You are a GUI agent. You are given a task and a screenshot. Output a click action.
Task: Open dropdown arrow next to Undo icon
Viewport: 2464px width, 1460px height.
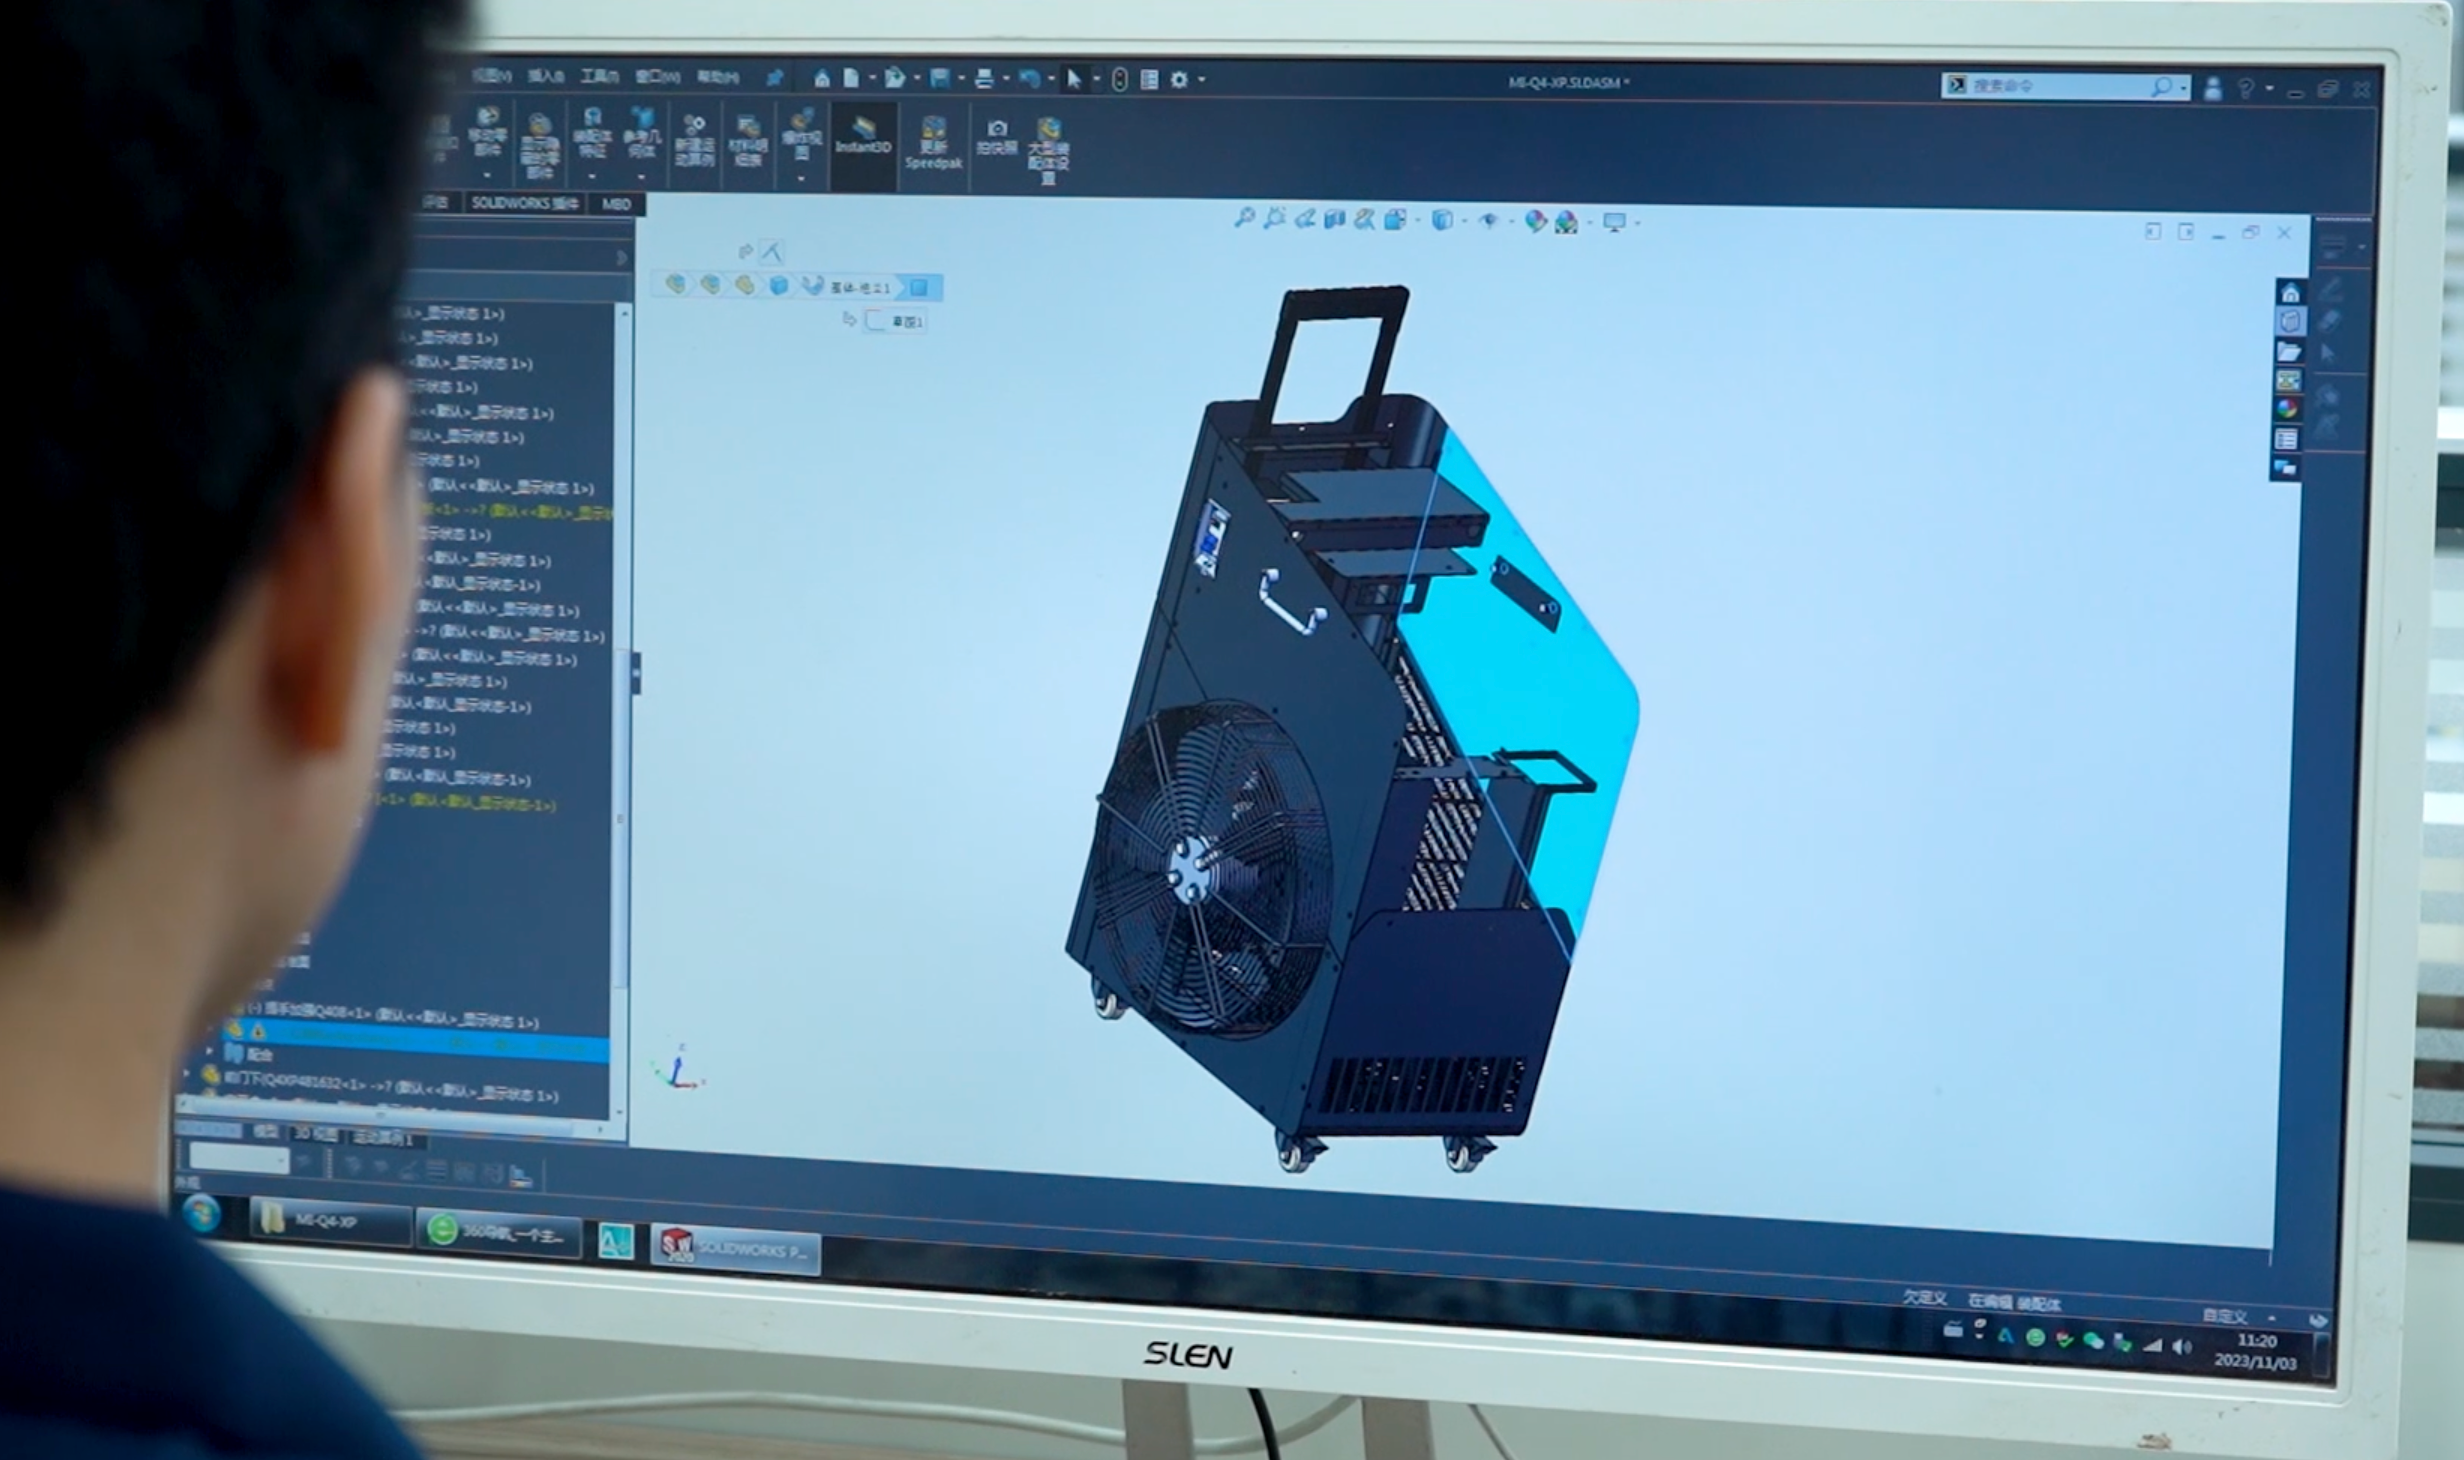pos(1051,79)
